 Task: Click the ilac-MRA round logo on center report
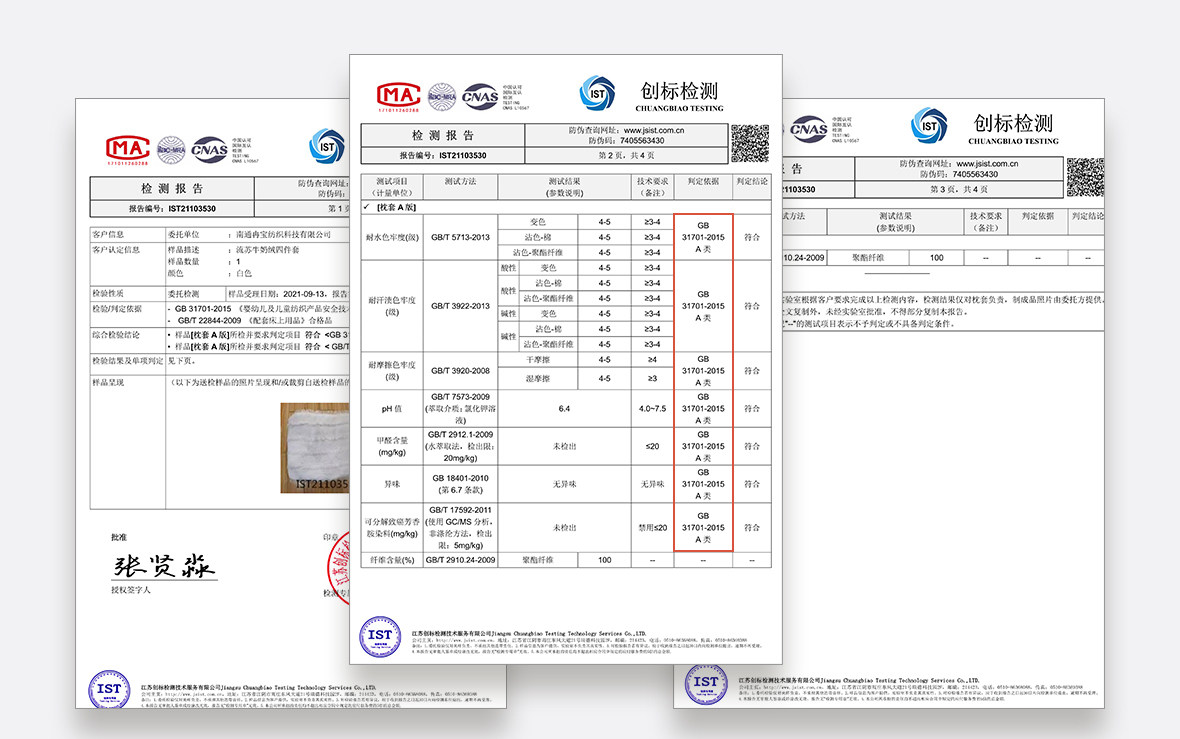click(x=442, y=97)
